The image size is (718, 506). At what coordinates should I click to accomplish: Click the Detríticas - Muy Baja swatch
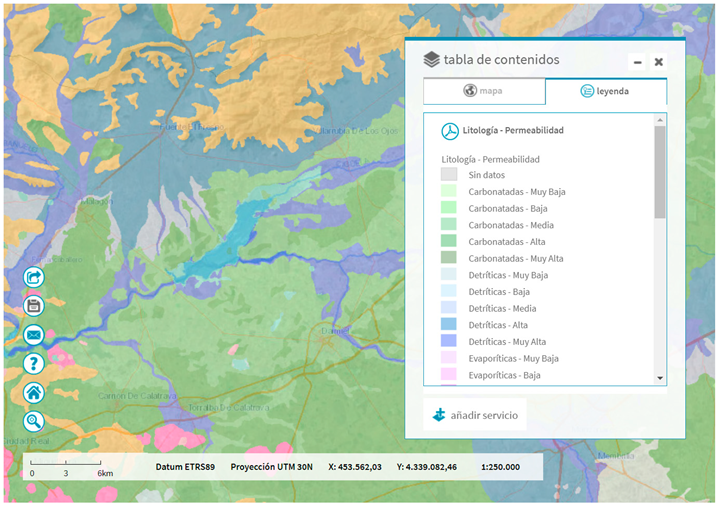click(x=449, y=275)
